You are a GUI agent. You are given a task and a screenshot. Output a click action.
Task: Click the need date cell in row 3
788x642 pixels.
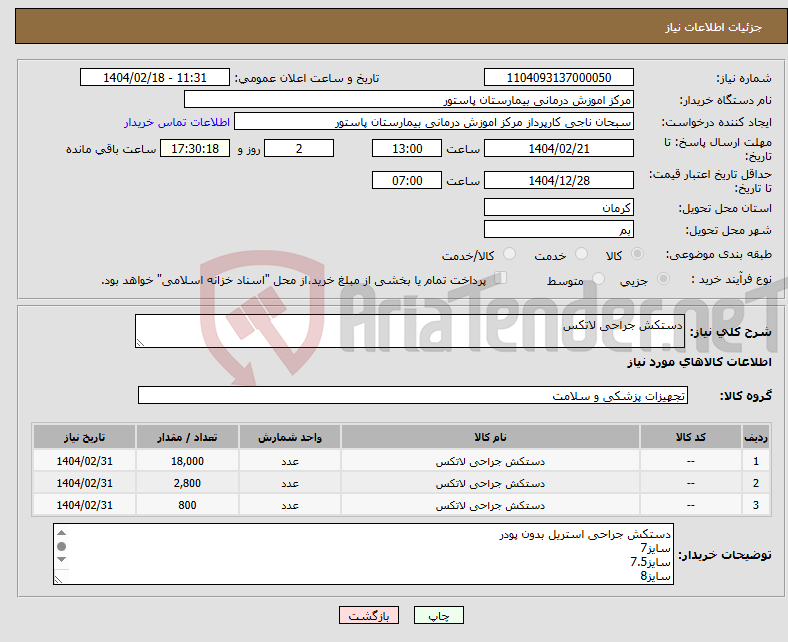[84, 505]
